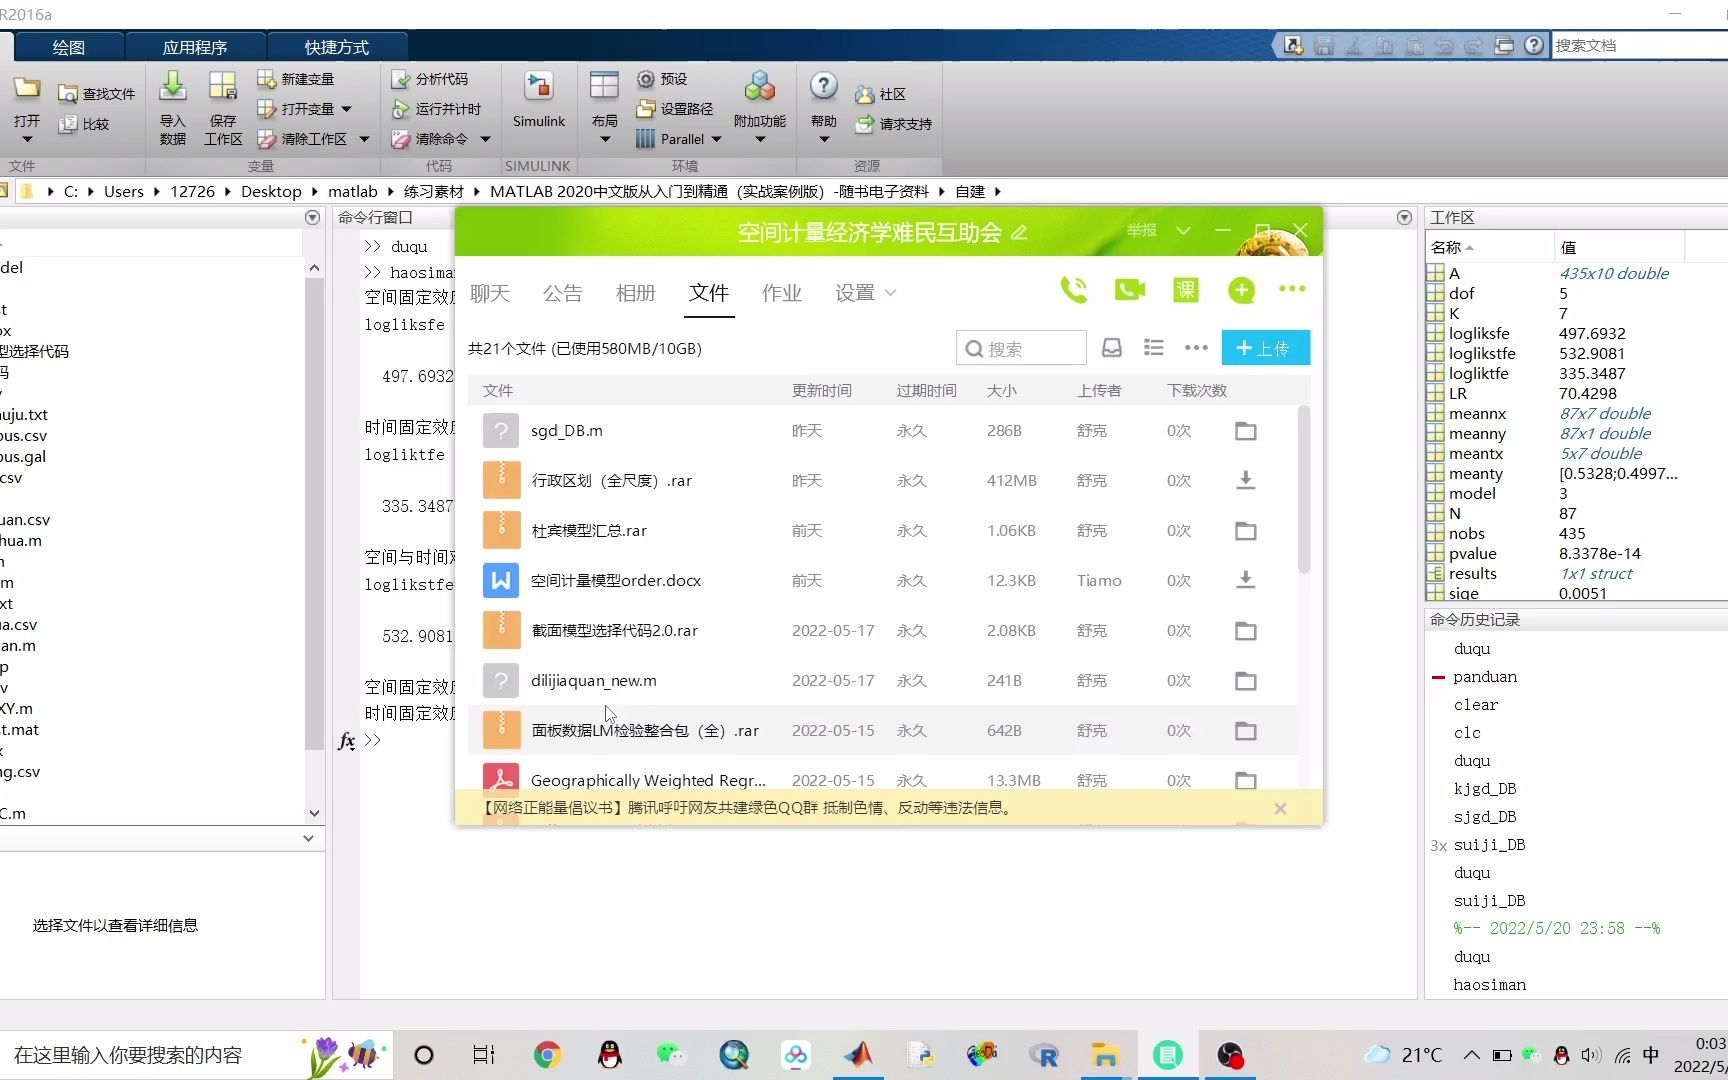The image size is (1728, 1080).
Task: Start a voice call in the QQ group
Action: point(1074,290)
